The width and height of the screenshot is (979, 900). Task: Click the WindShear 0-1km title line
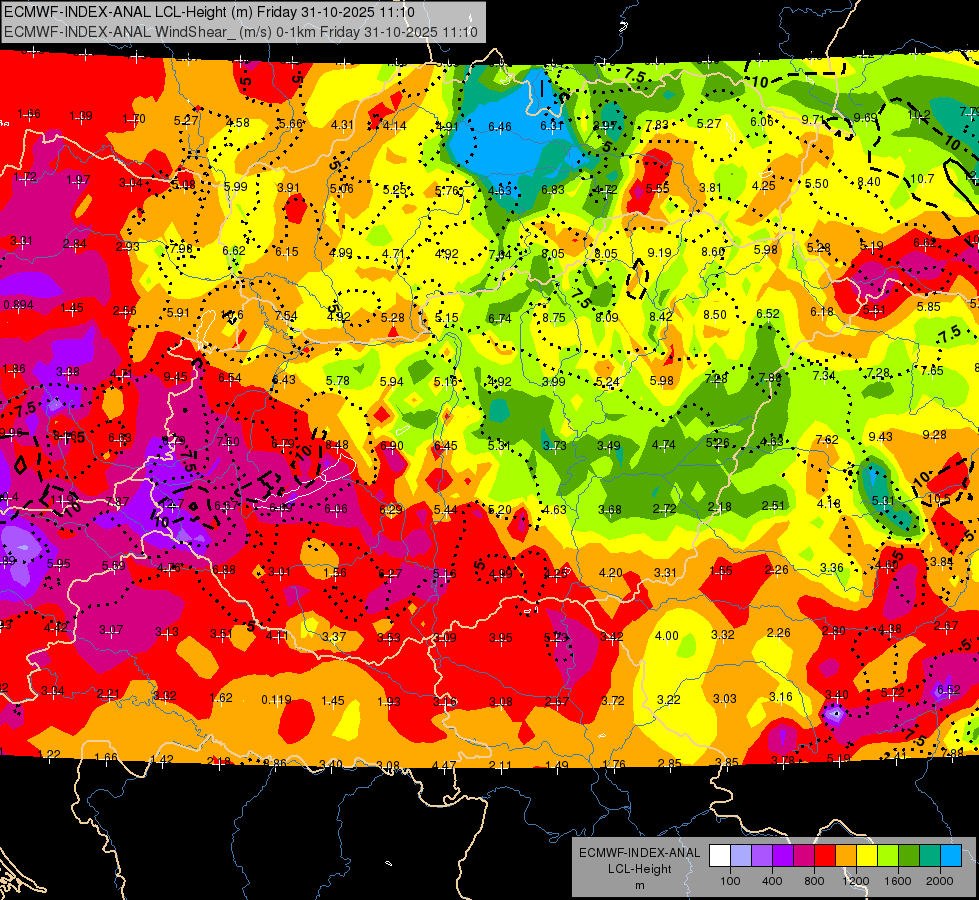241,32
